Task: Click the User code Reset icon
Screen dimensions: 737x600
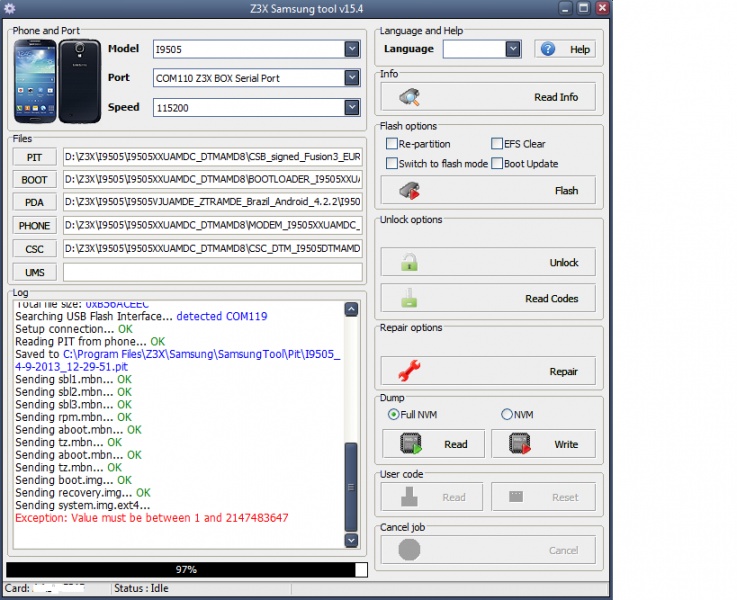Action: (516, 497)
